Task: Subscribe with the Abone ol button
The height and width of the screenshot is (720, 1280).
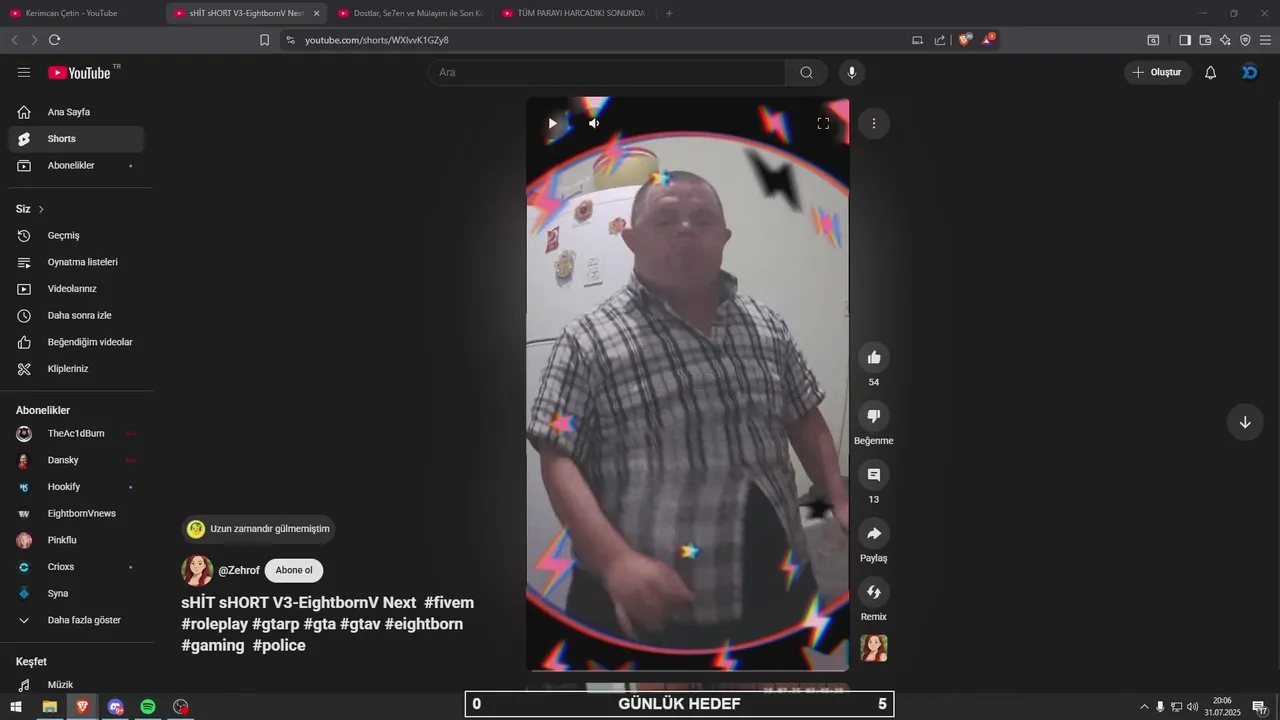Action: pos(294,570)
